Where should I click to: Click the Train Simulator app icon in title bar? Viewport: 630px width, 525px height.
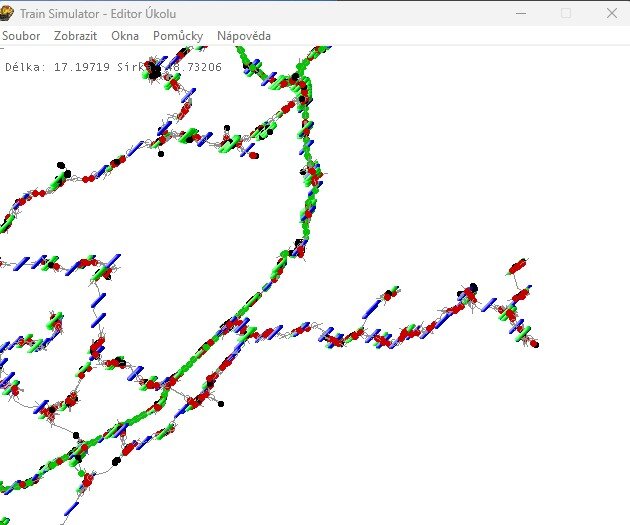(6, 13)
